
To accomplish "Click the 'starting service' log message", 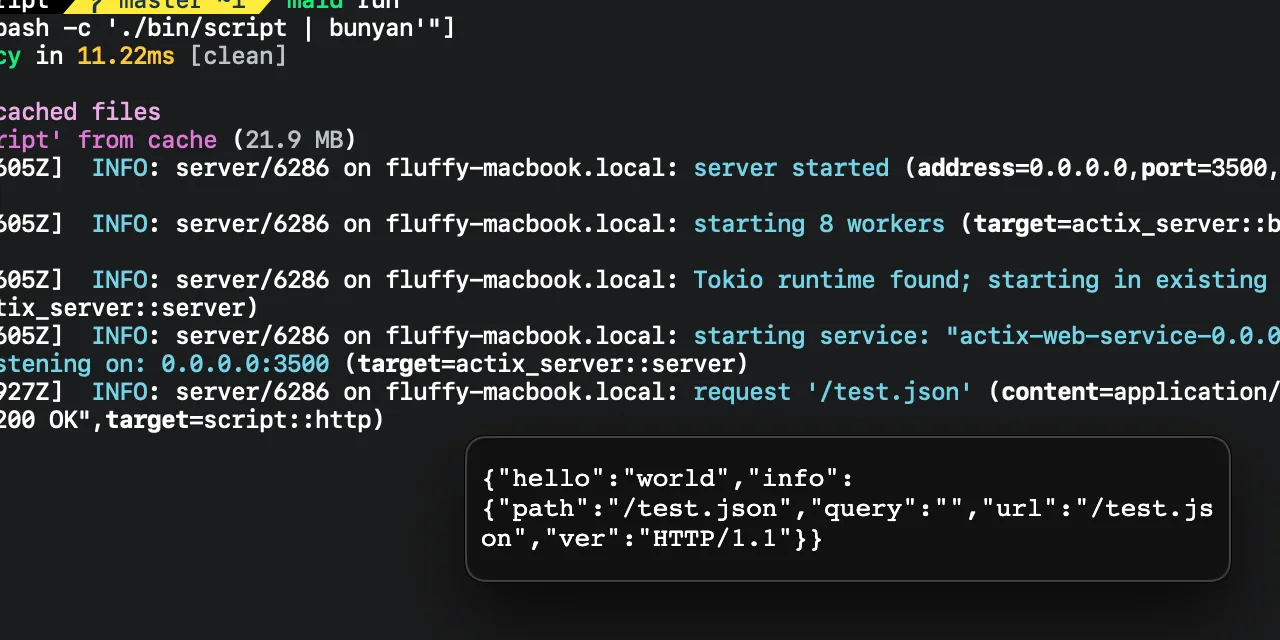I will [x=811, y=336].
